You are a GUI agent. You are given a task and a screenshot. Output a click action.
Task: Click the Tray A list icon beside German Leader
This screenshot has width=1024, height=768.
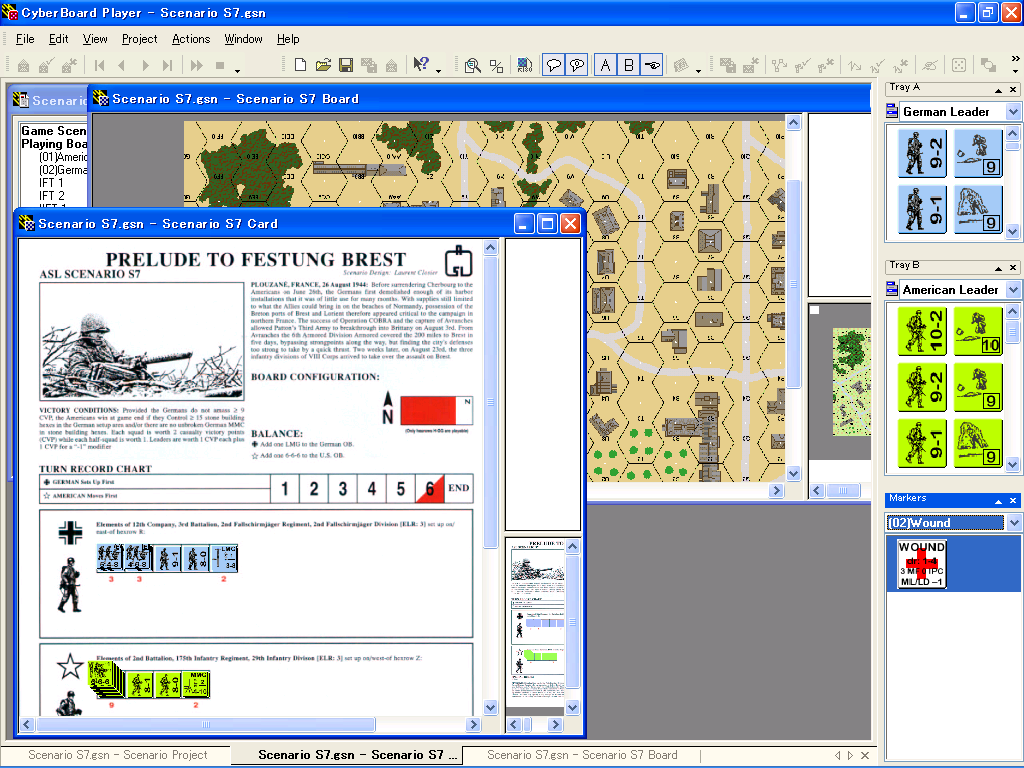pos(892,112)
